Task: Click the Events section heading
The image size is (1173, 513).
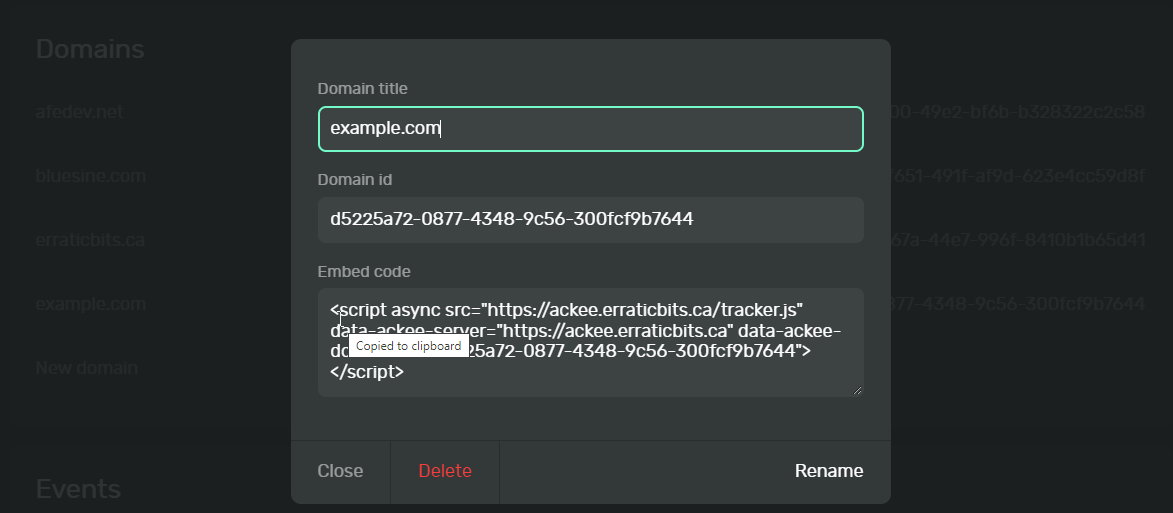Action: tap(78, 488)
